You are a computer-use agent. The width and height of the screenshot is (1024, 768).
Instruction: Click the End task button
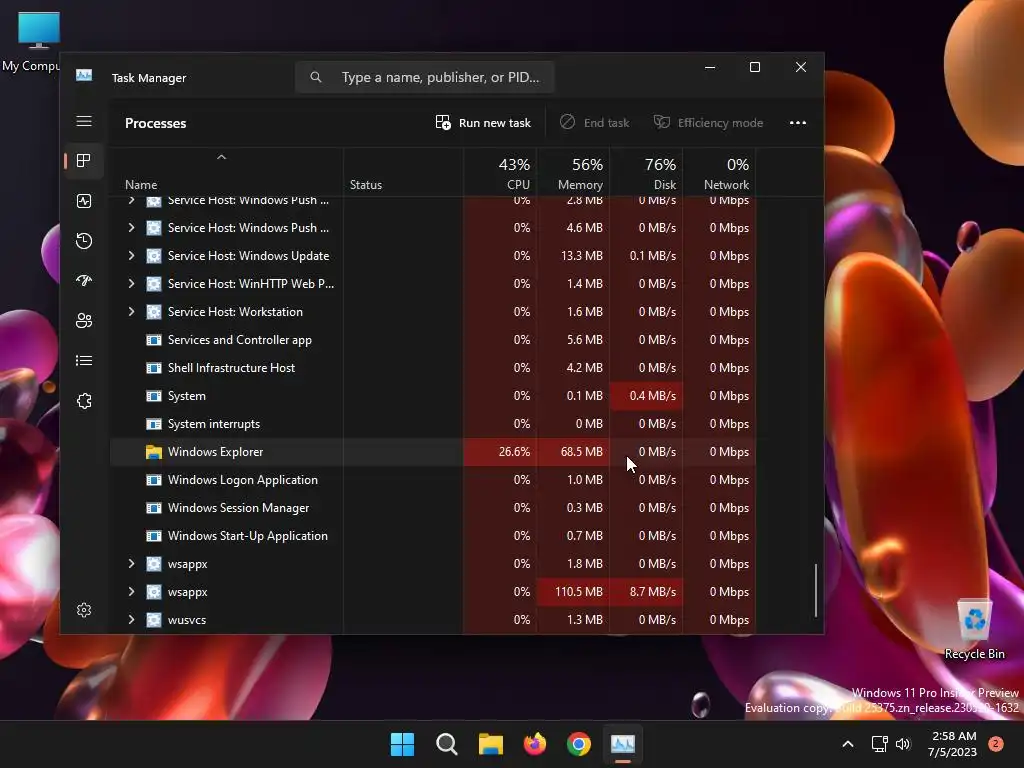pyautogui.click(x=594, y=123)
